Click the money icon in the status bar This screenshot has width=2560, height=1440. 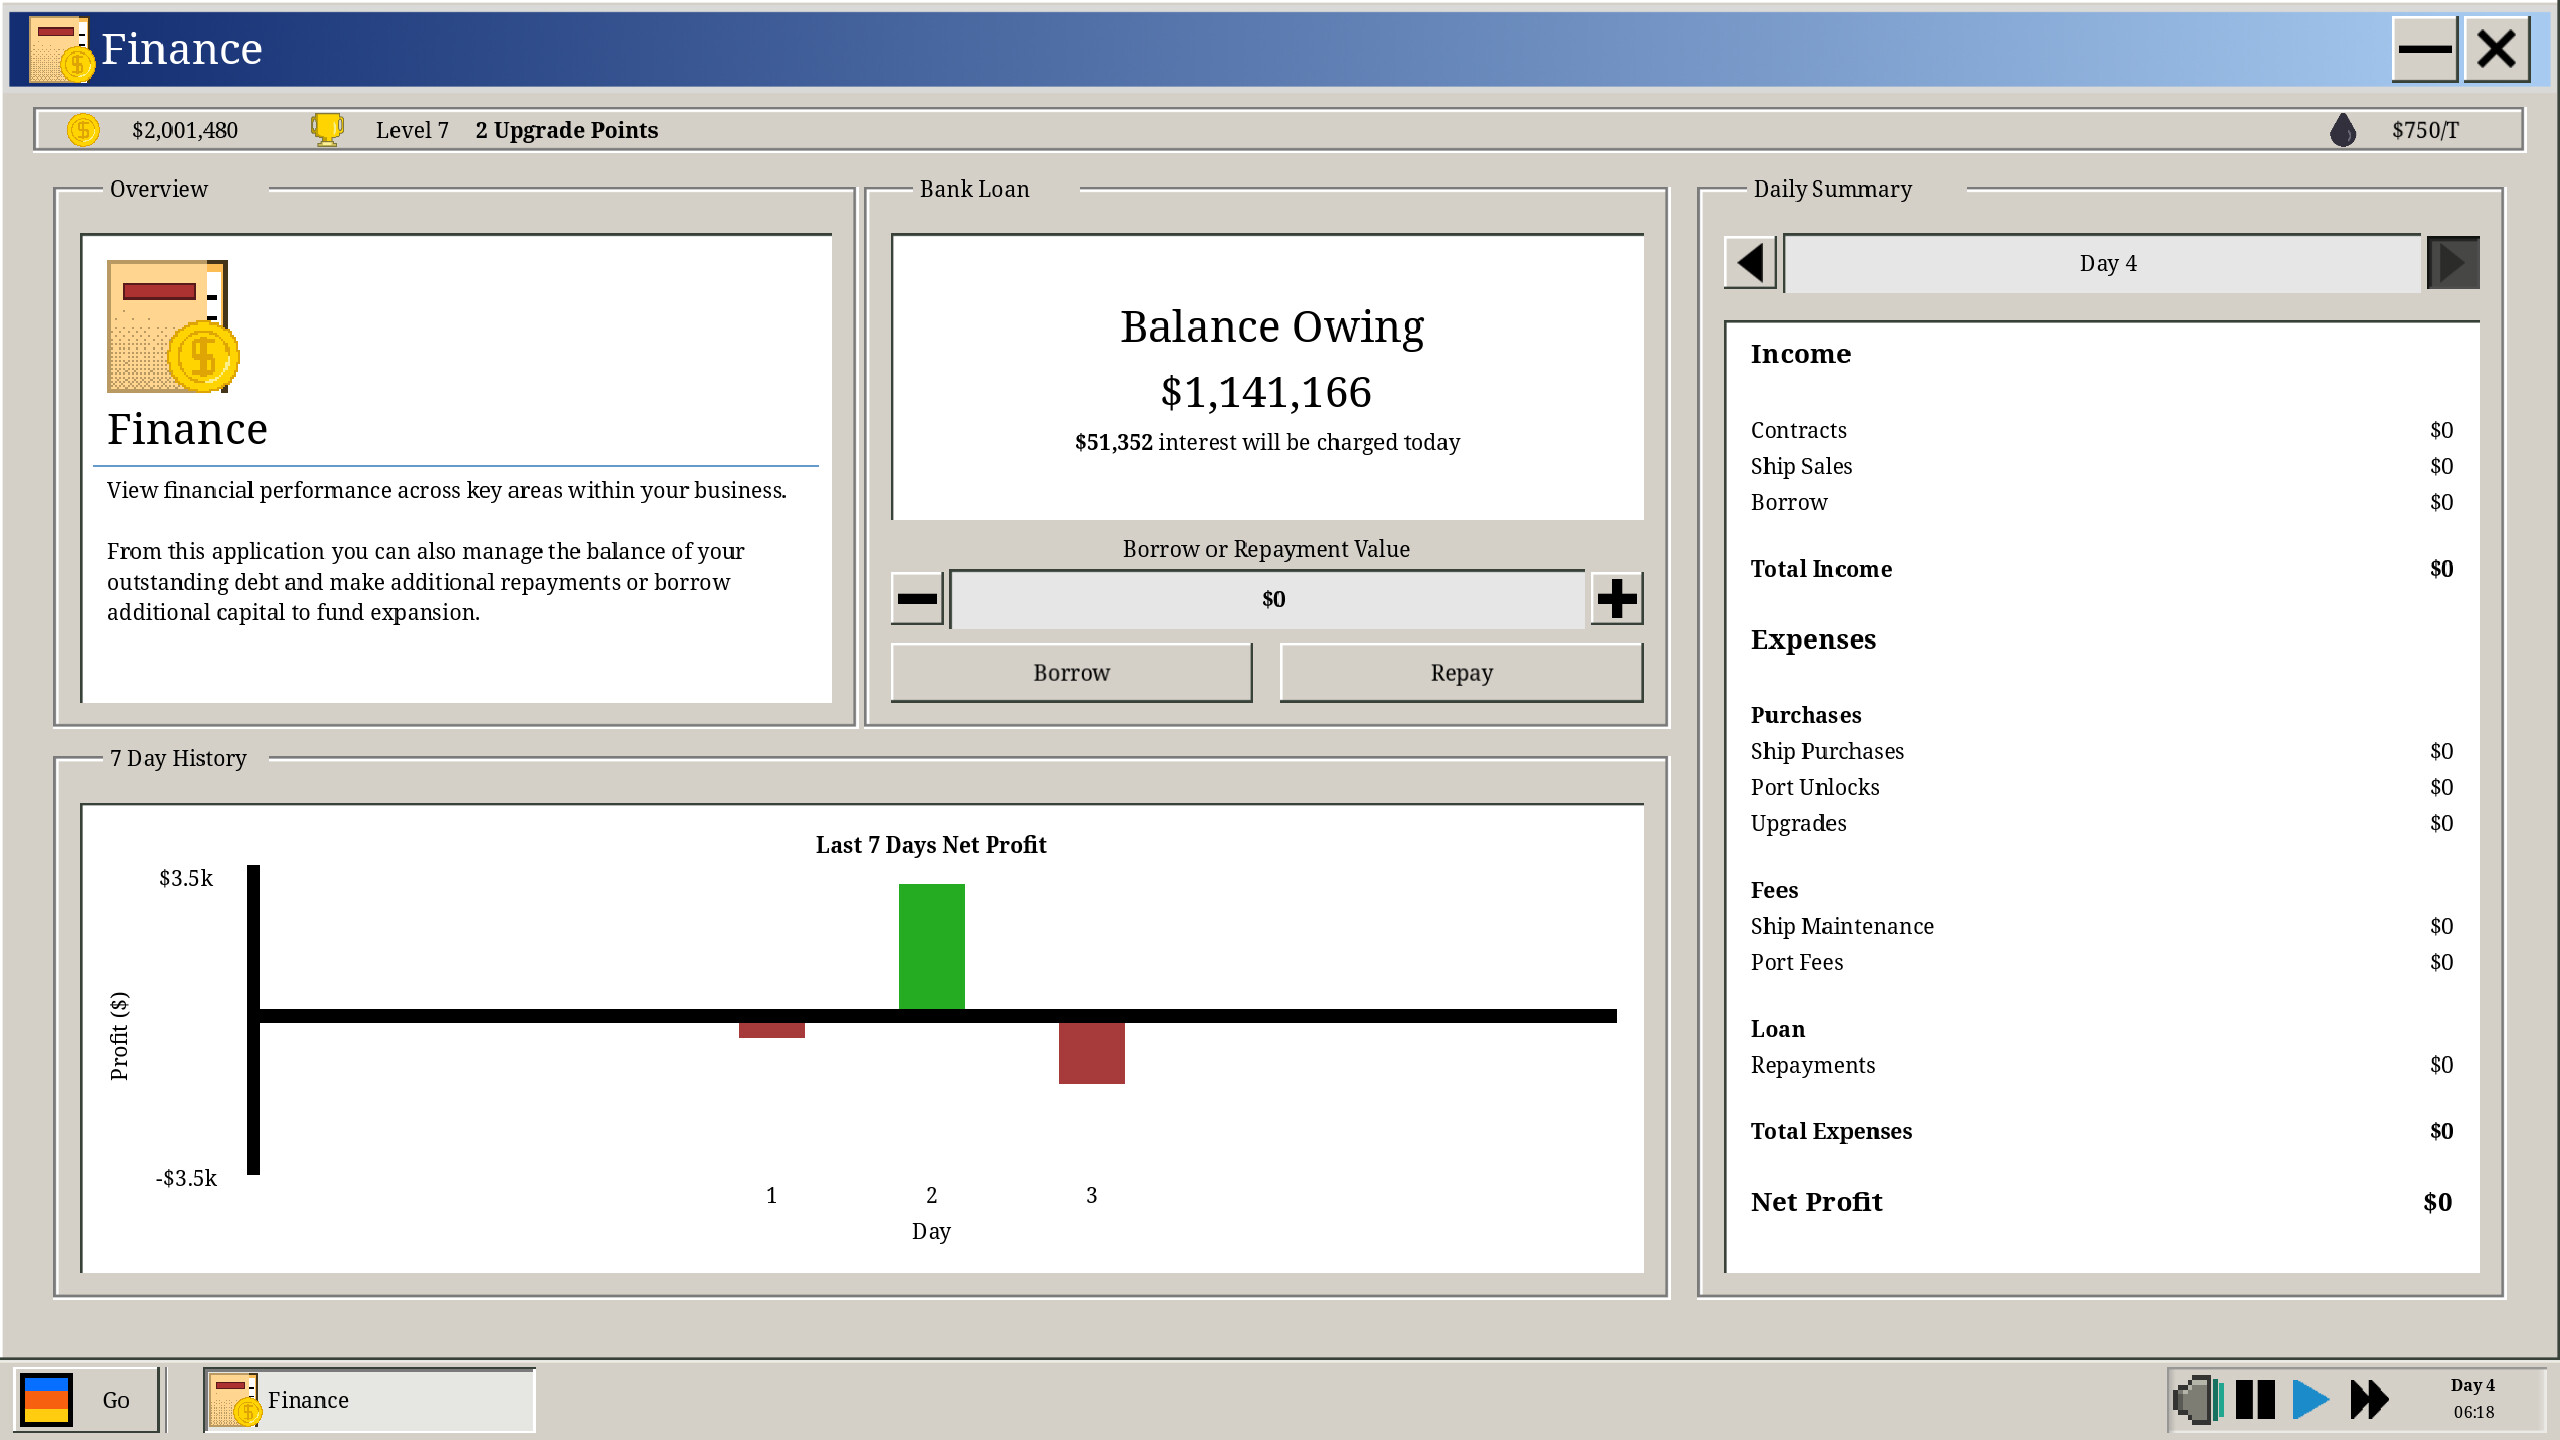[82, 129]
